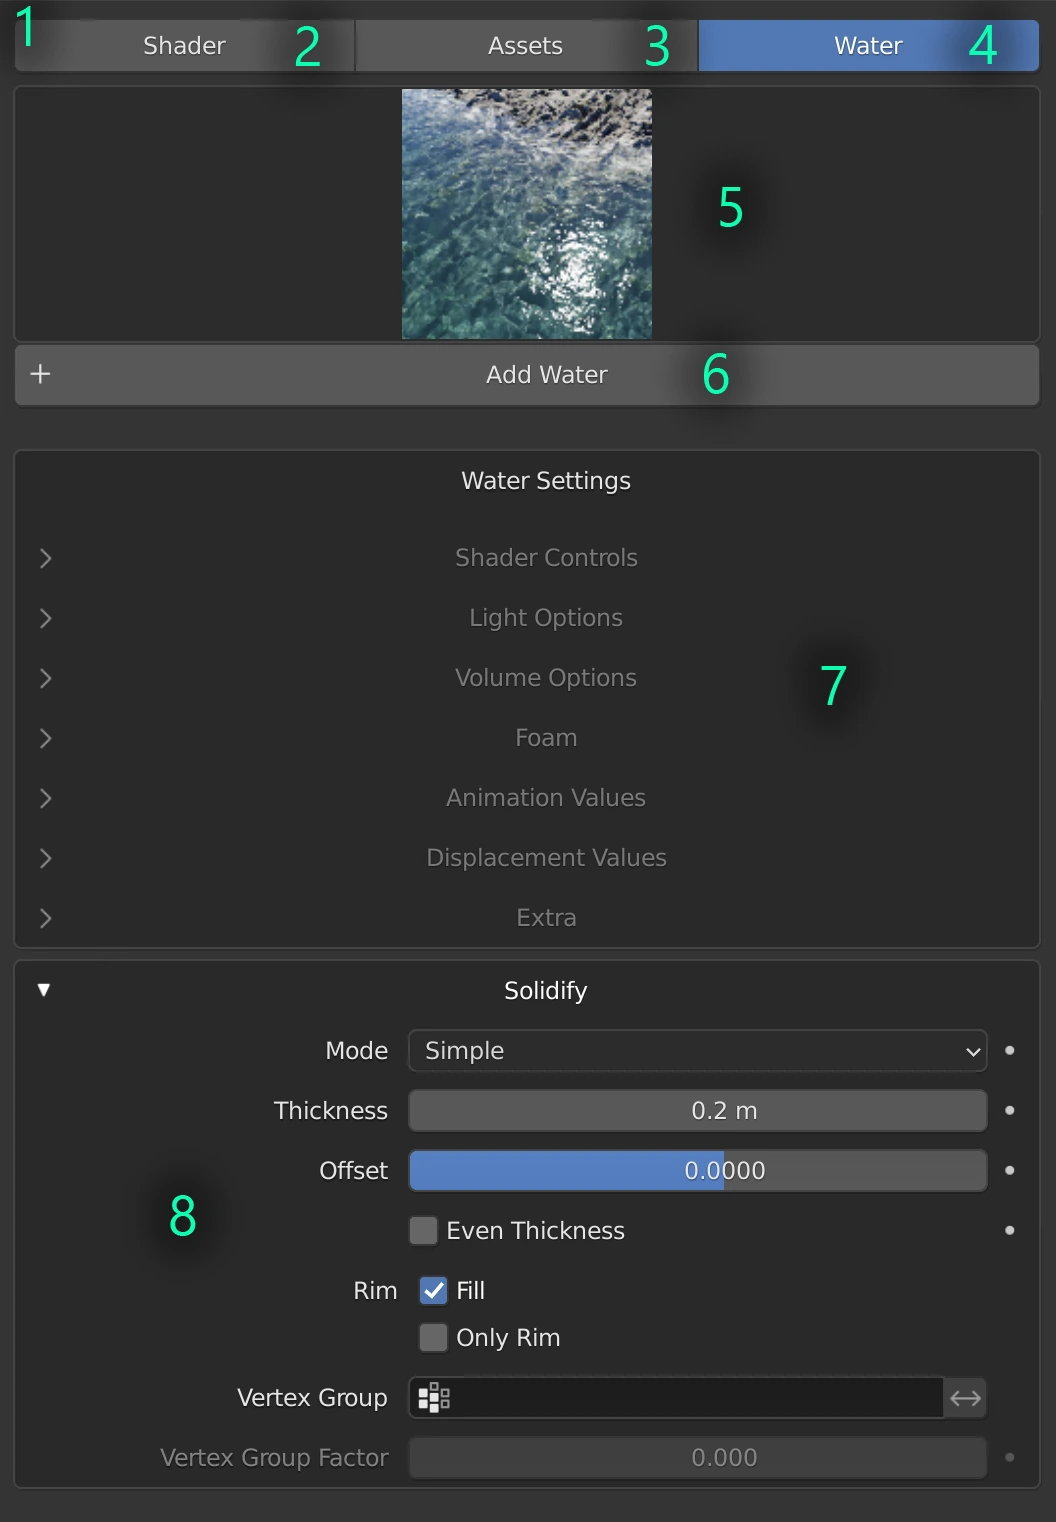Uncheck the Rim Fill checkbox
The image size is (1056, 1522).
click(433, 1291)
